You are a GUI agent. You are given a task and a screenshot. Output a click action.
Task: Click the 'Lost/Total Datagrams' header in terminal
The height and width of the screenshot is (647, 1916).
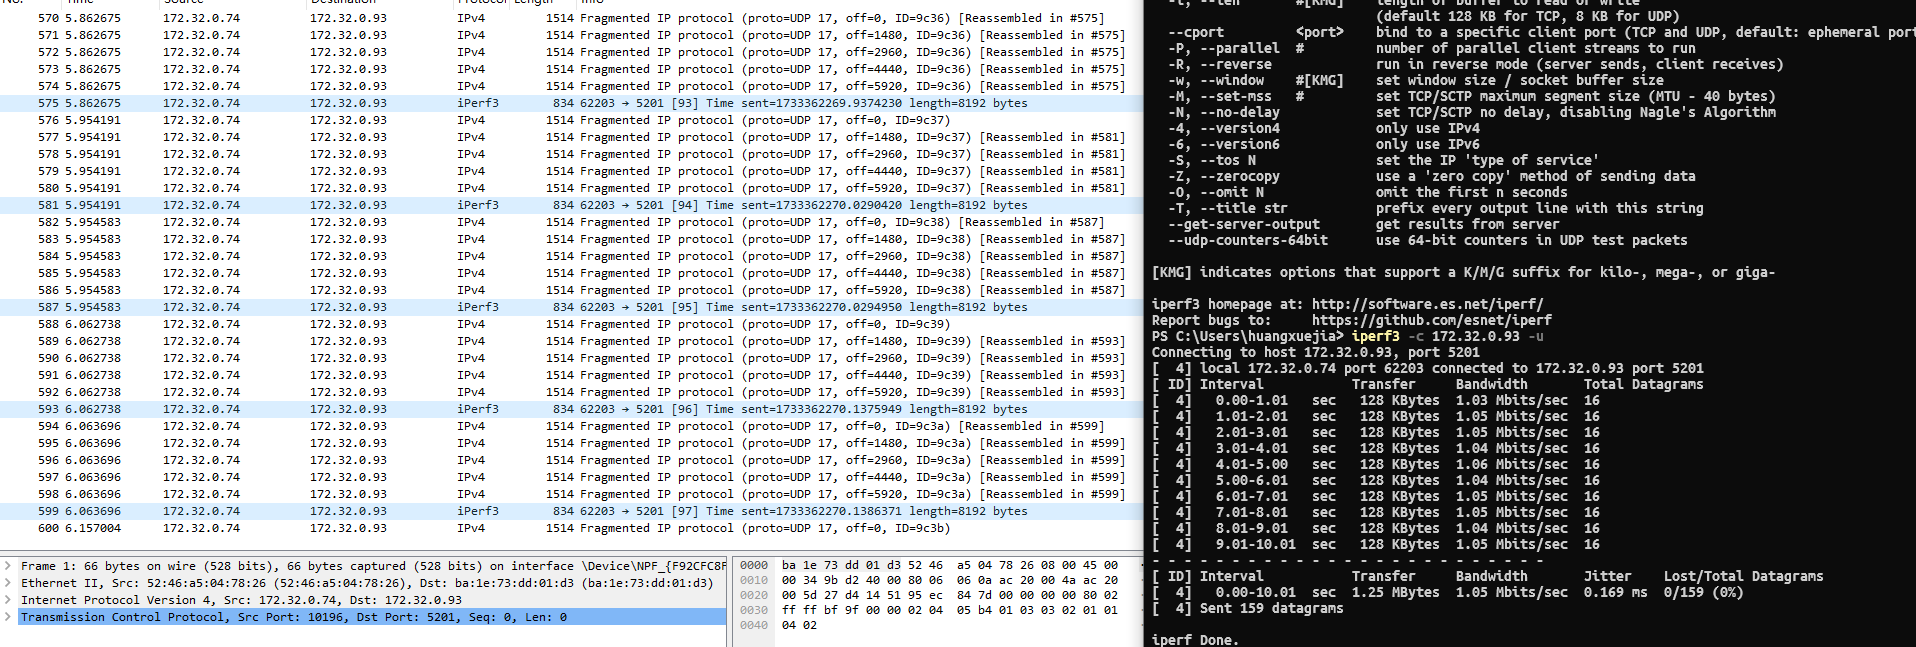pos(1743,576)
